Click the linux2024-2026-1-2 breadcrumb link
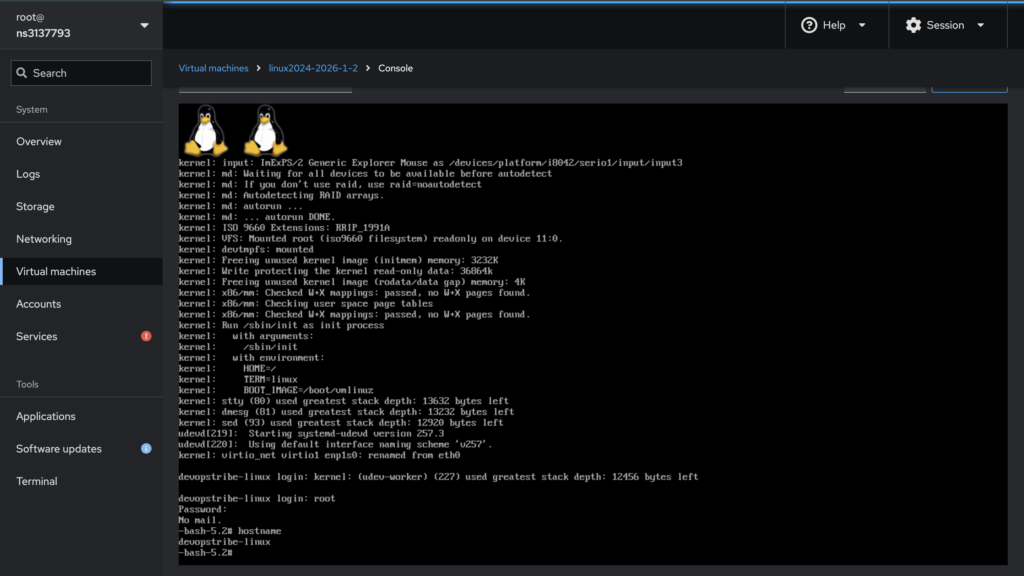1024x576 pixels. coord(315,68)
